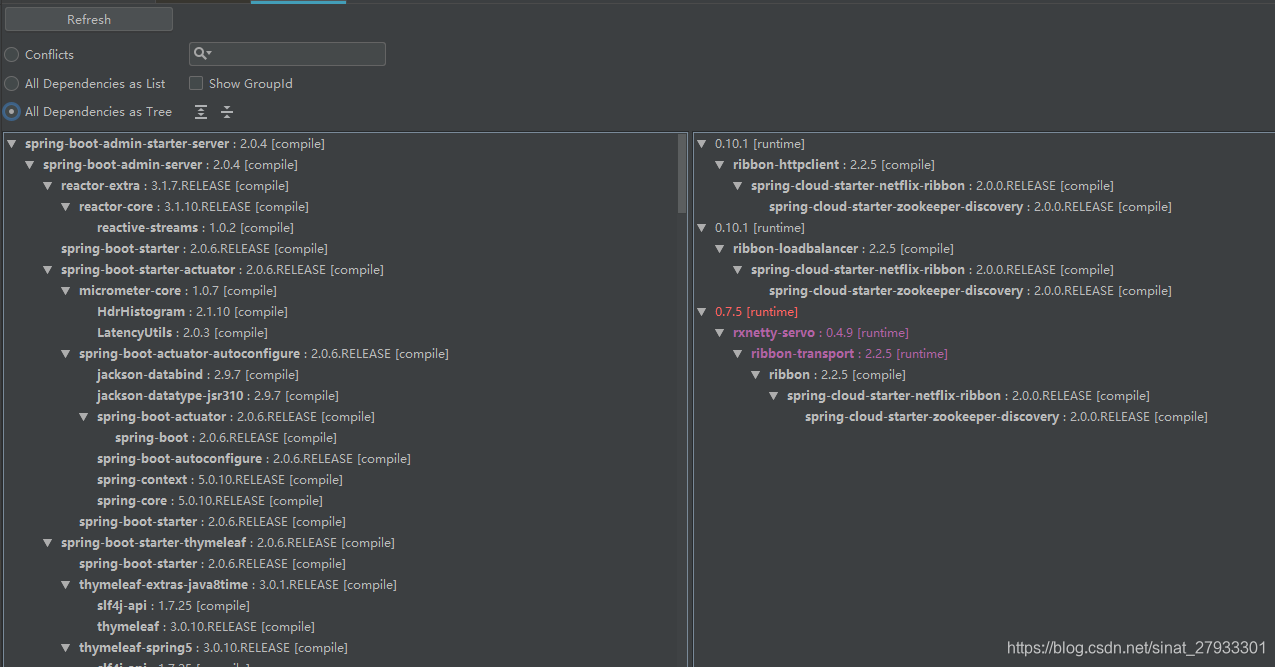Open the search magnifier history dropdown
The height and width of the screenshot is (667, 1275).
click(203, 54)
